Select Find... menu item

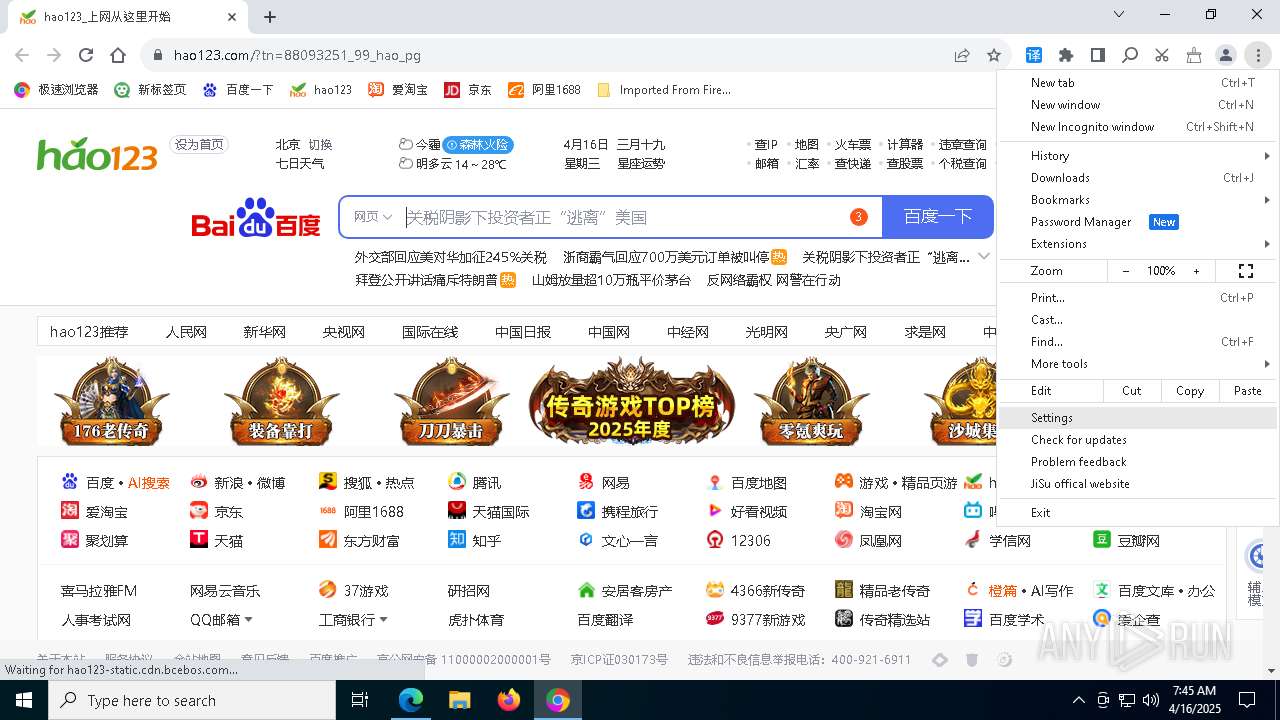point(1138,342)
